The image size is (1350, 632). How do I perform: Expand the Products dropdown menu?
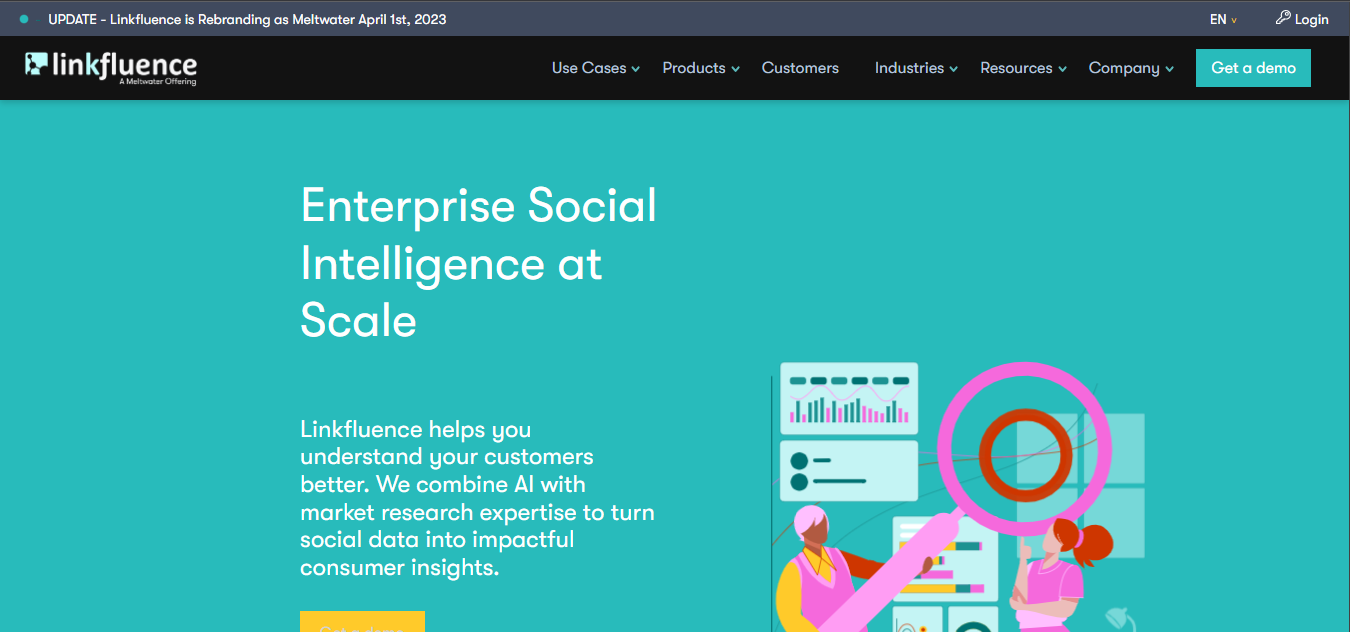701,68
